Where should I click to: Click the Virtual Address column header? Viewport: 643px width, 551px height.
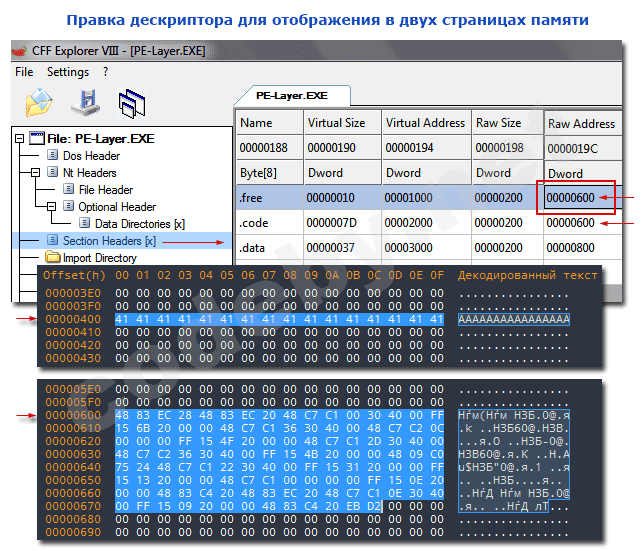coord(426,123)
